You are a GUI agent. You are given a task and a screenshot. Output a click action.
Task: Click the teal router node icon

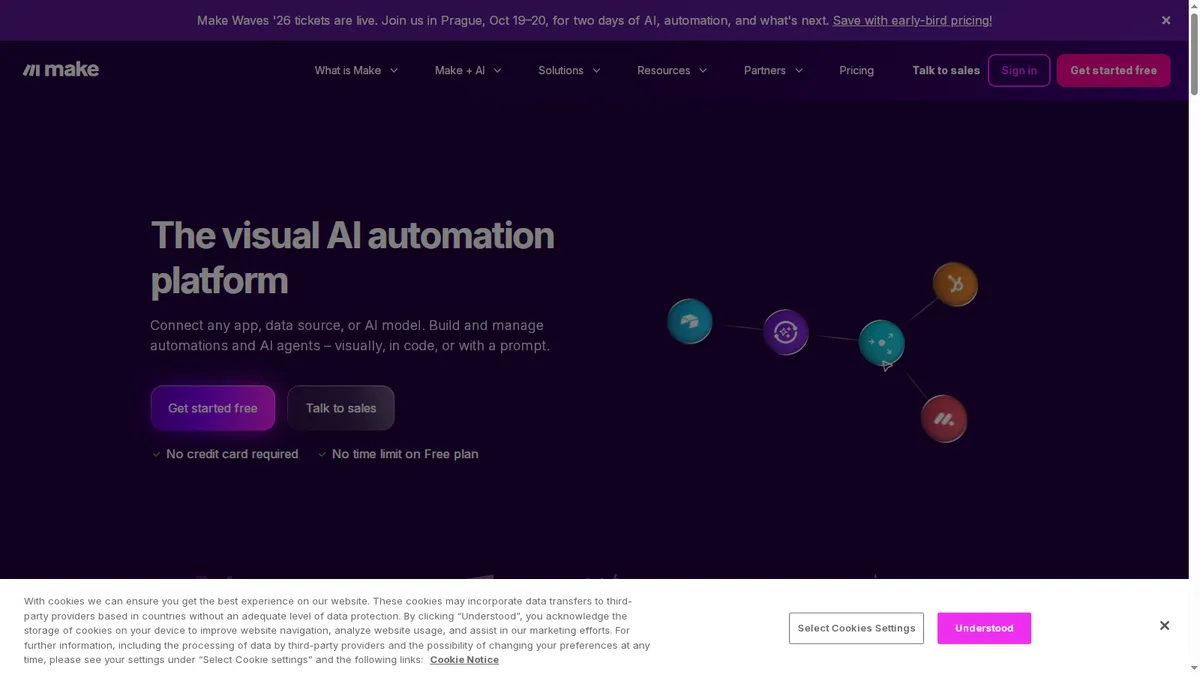click(882, 342)
